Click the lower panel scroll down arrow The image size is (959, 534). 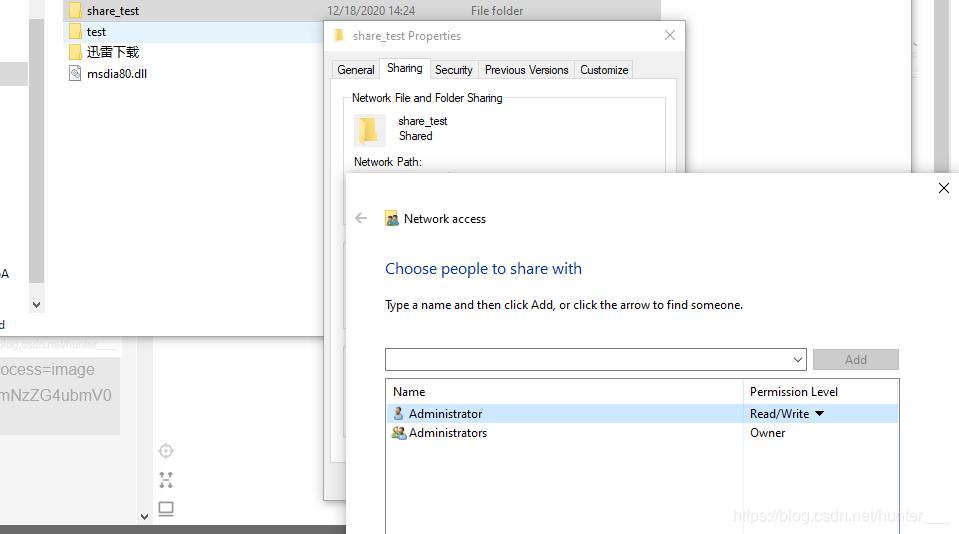144,517
